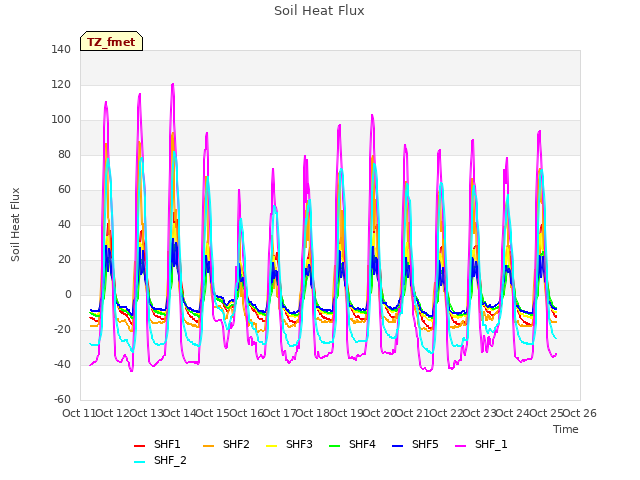Click the 80 y-axis tick label
This screenshot has height=480, width=640.
[x=64, y=154]
